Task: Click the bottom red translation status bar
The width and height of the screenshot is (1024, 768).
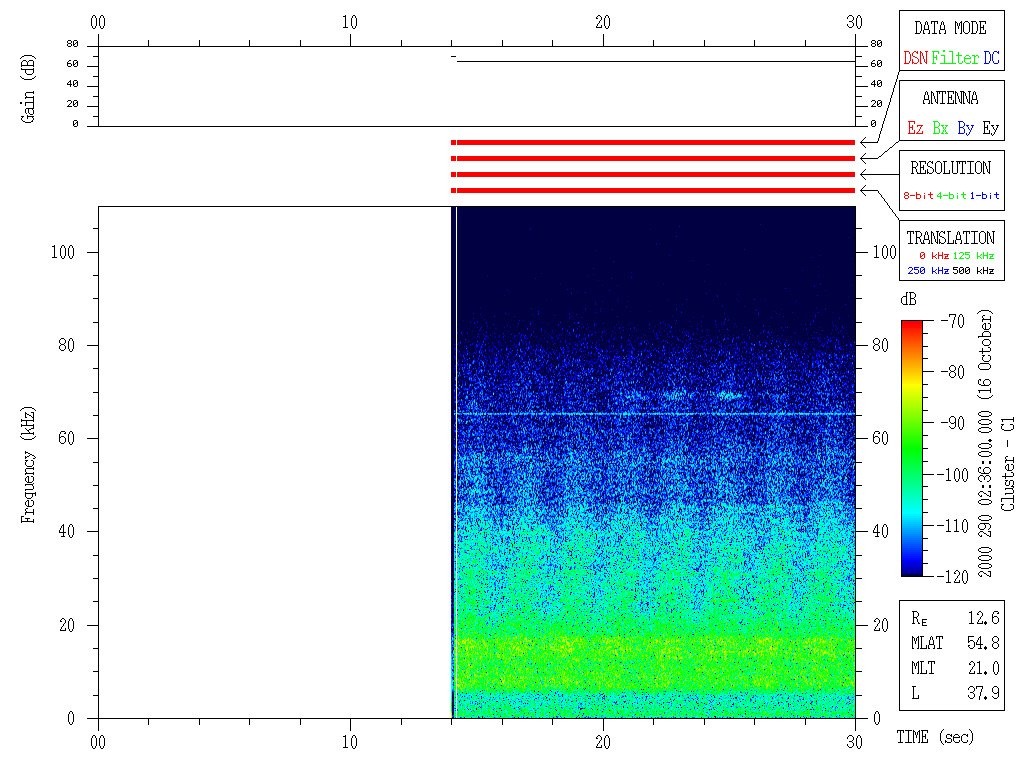Action: [x=655, y=190]
